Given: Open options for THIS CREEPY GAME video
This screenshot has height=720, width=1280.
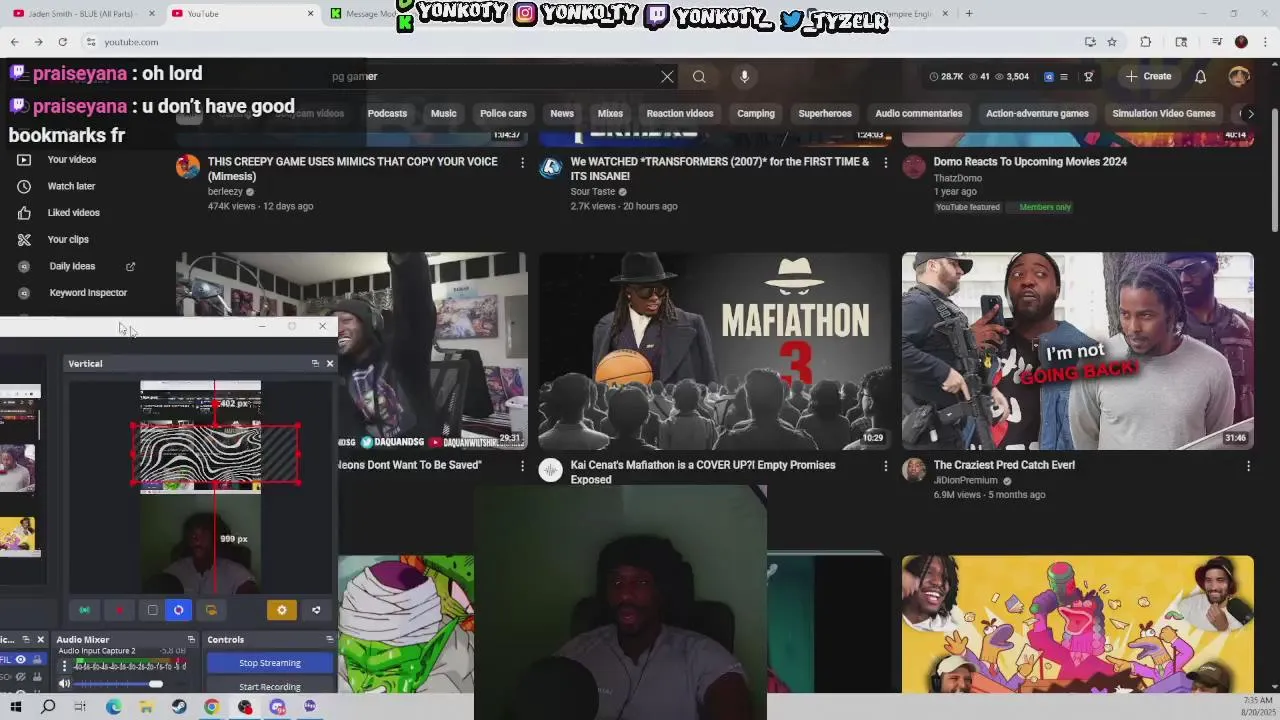Looking at the screenshot, I should point(522,163).
